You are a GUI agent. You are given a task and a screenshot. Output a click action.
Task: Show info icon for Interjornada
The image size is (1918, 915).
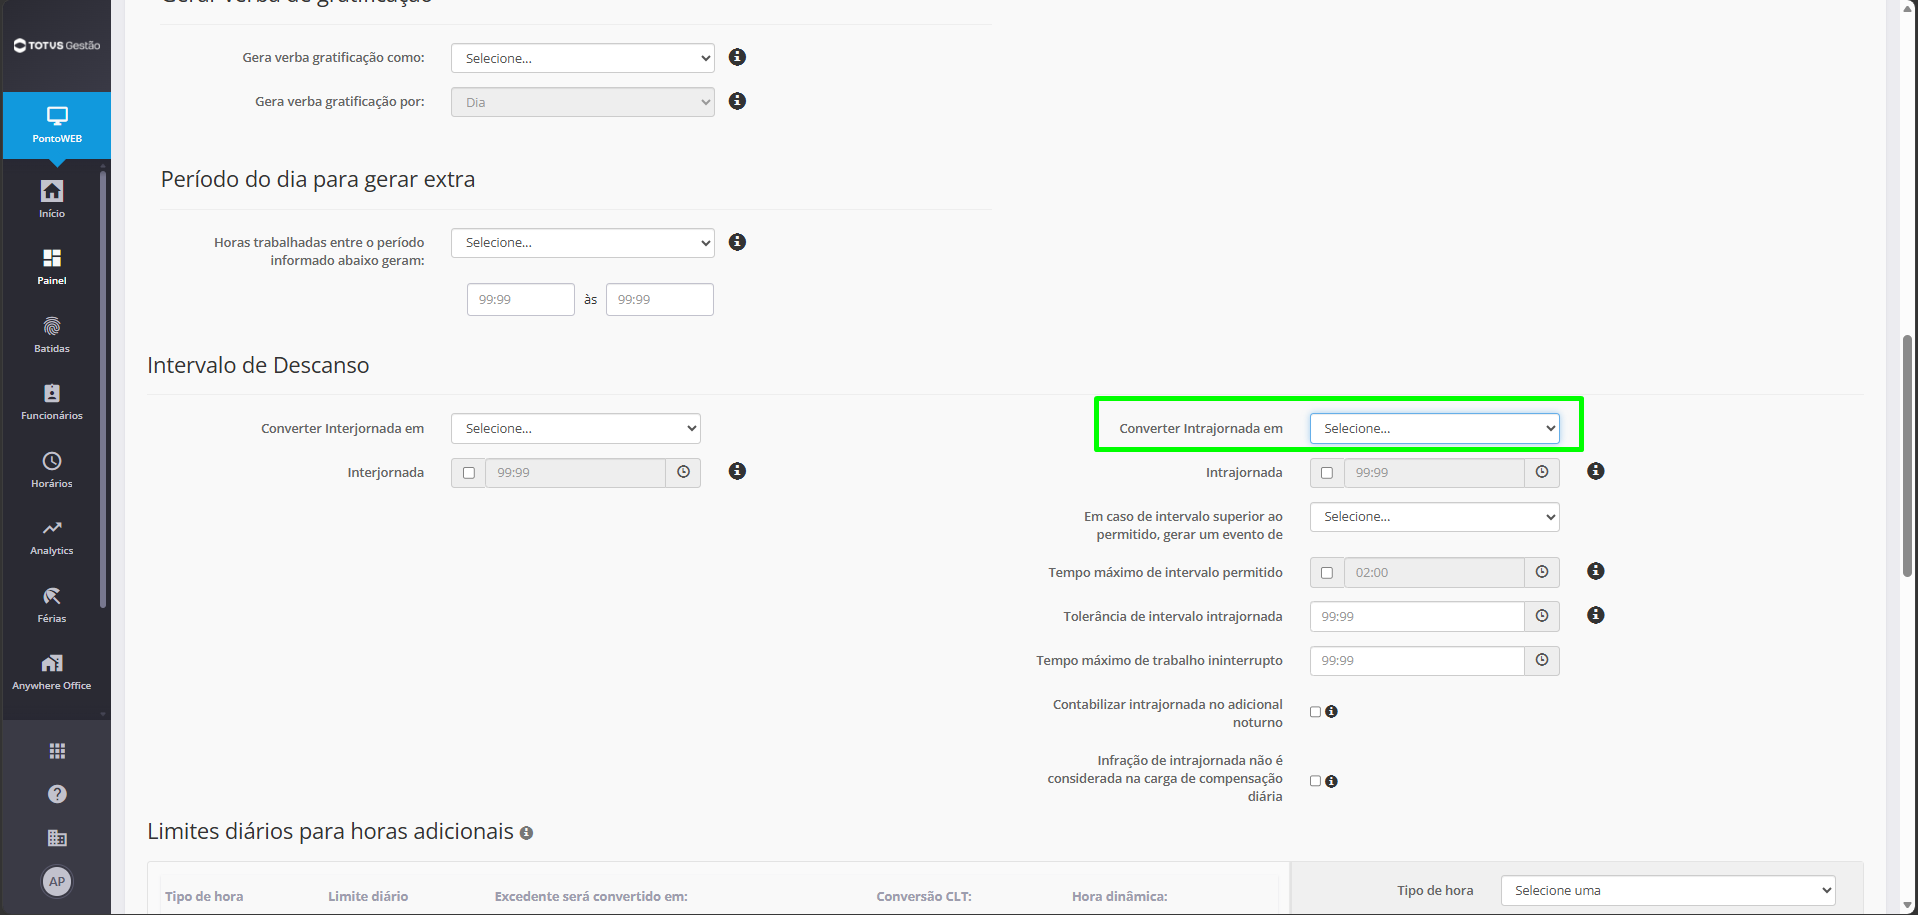click(x=737, y=471)
